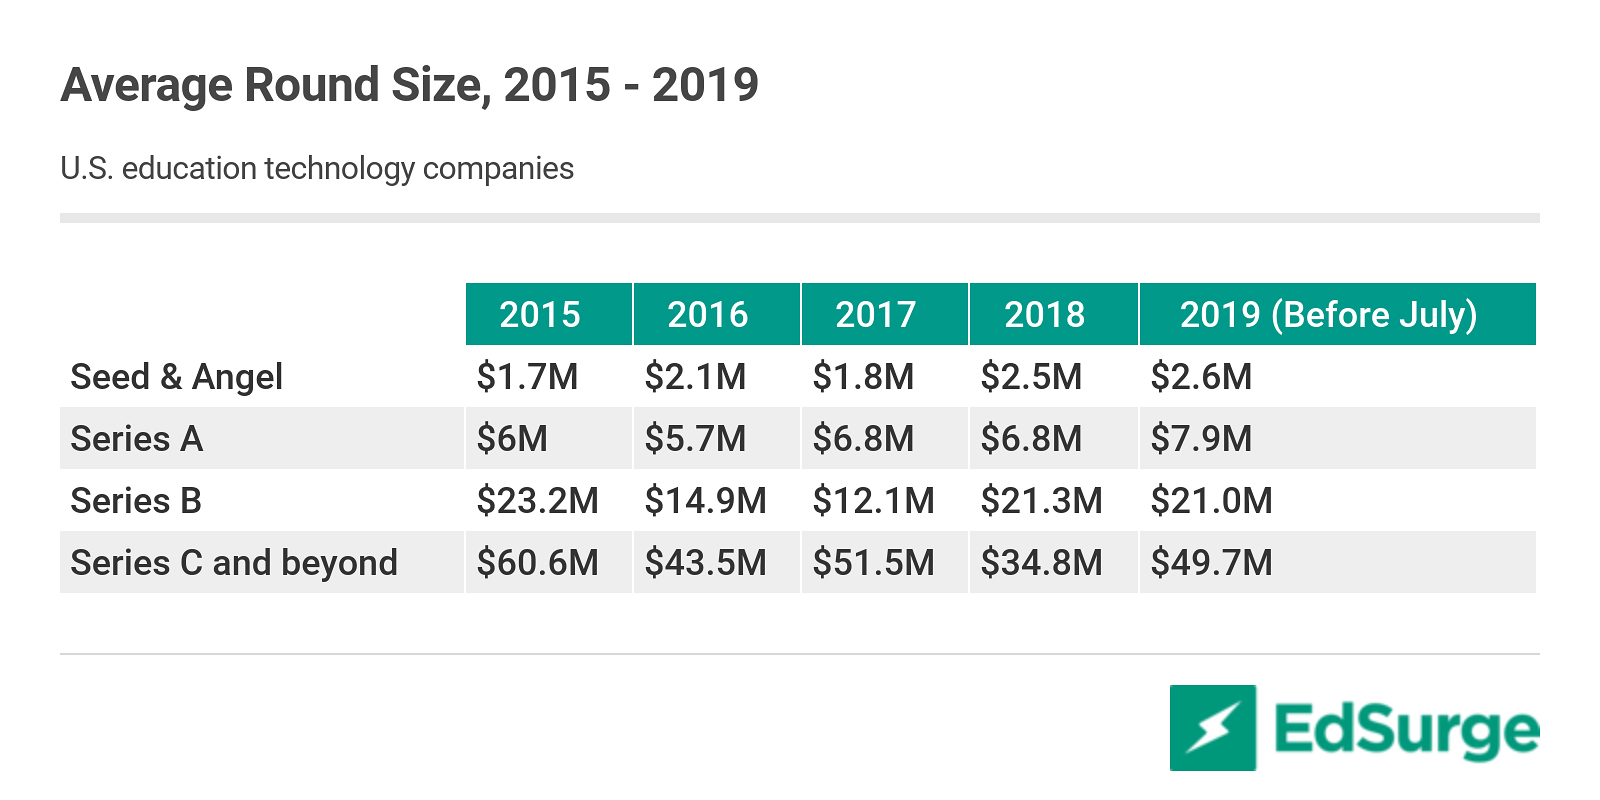Click the 2015 column header
The image size is (1600, 800).
[x=549, y=314]
